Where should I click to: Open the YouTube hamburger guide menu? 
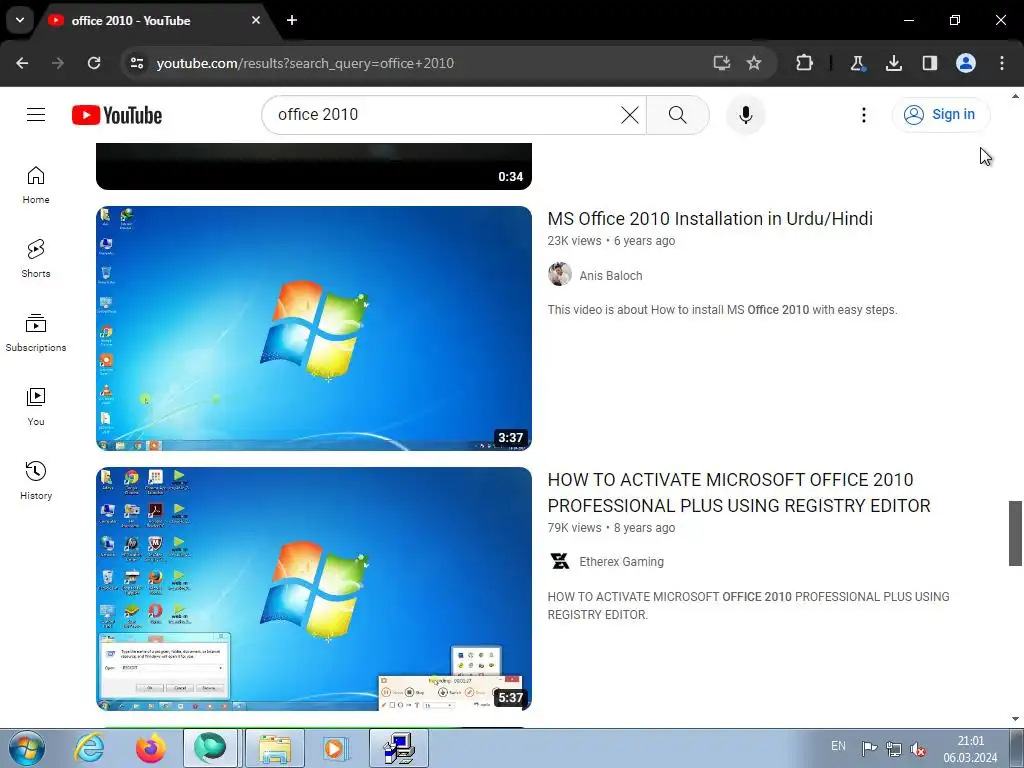tap(36, 115)
